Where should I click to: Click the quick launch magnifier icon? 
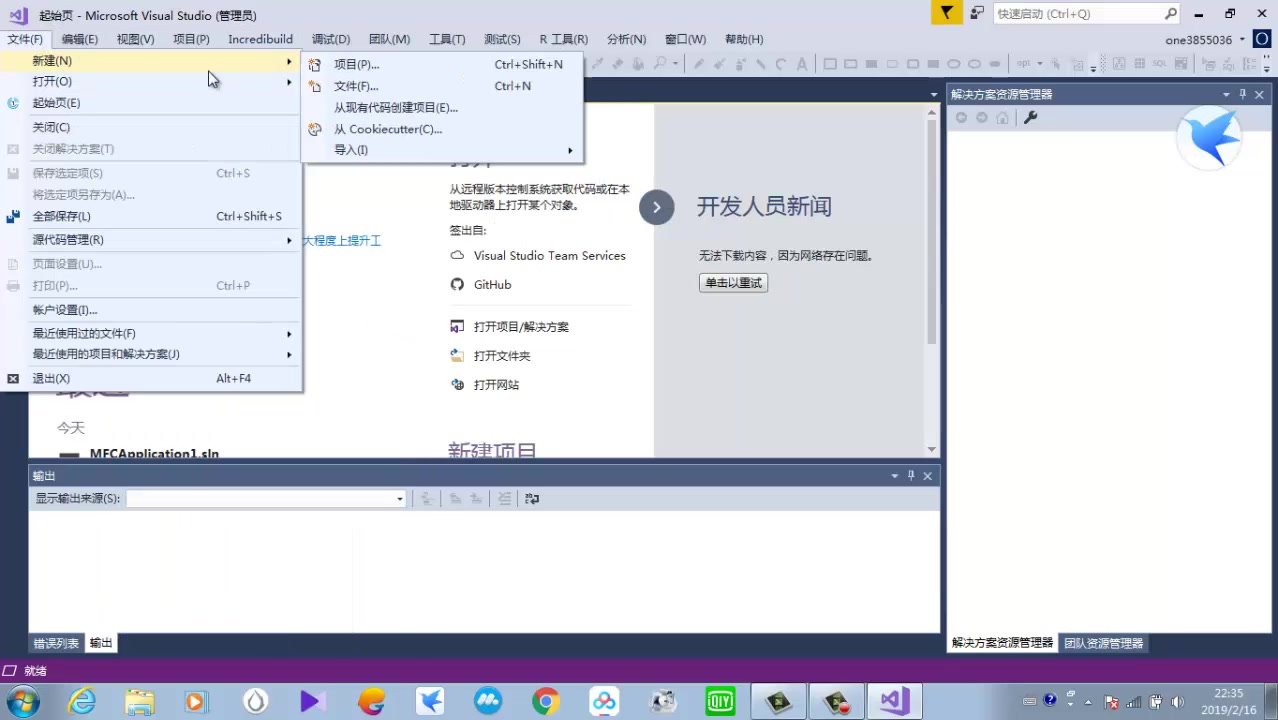tap(1171, 14)
